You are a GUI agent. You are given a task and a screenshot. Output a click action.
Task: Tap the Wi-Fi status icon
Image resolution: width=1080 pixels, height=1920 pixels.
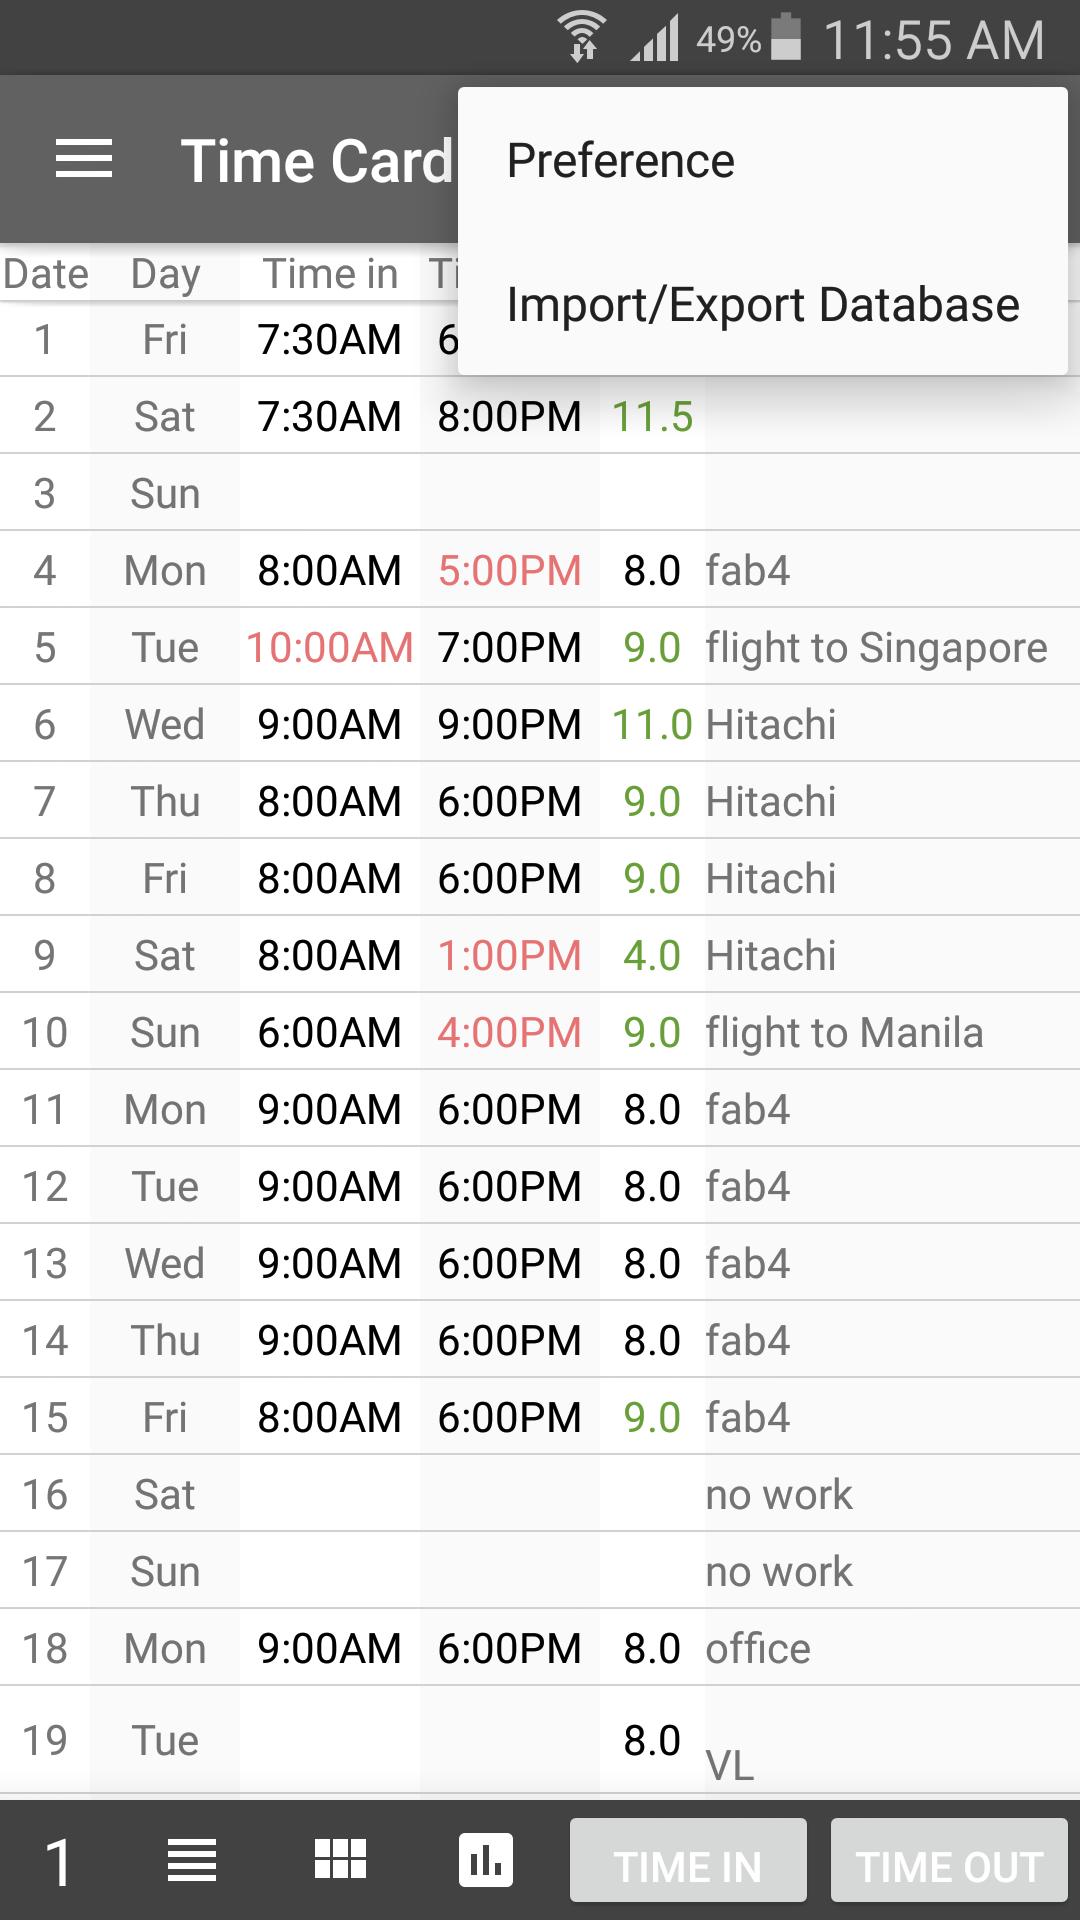coord(583,39)
